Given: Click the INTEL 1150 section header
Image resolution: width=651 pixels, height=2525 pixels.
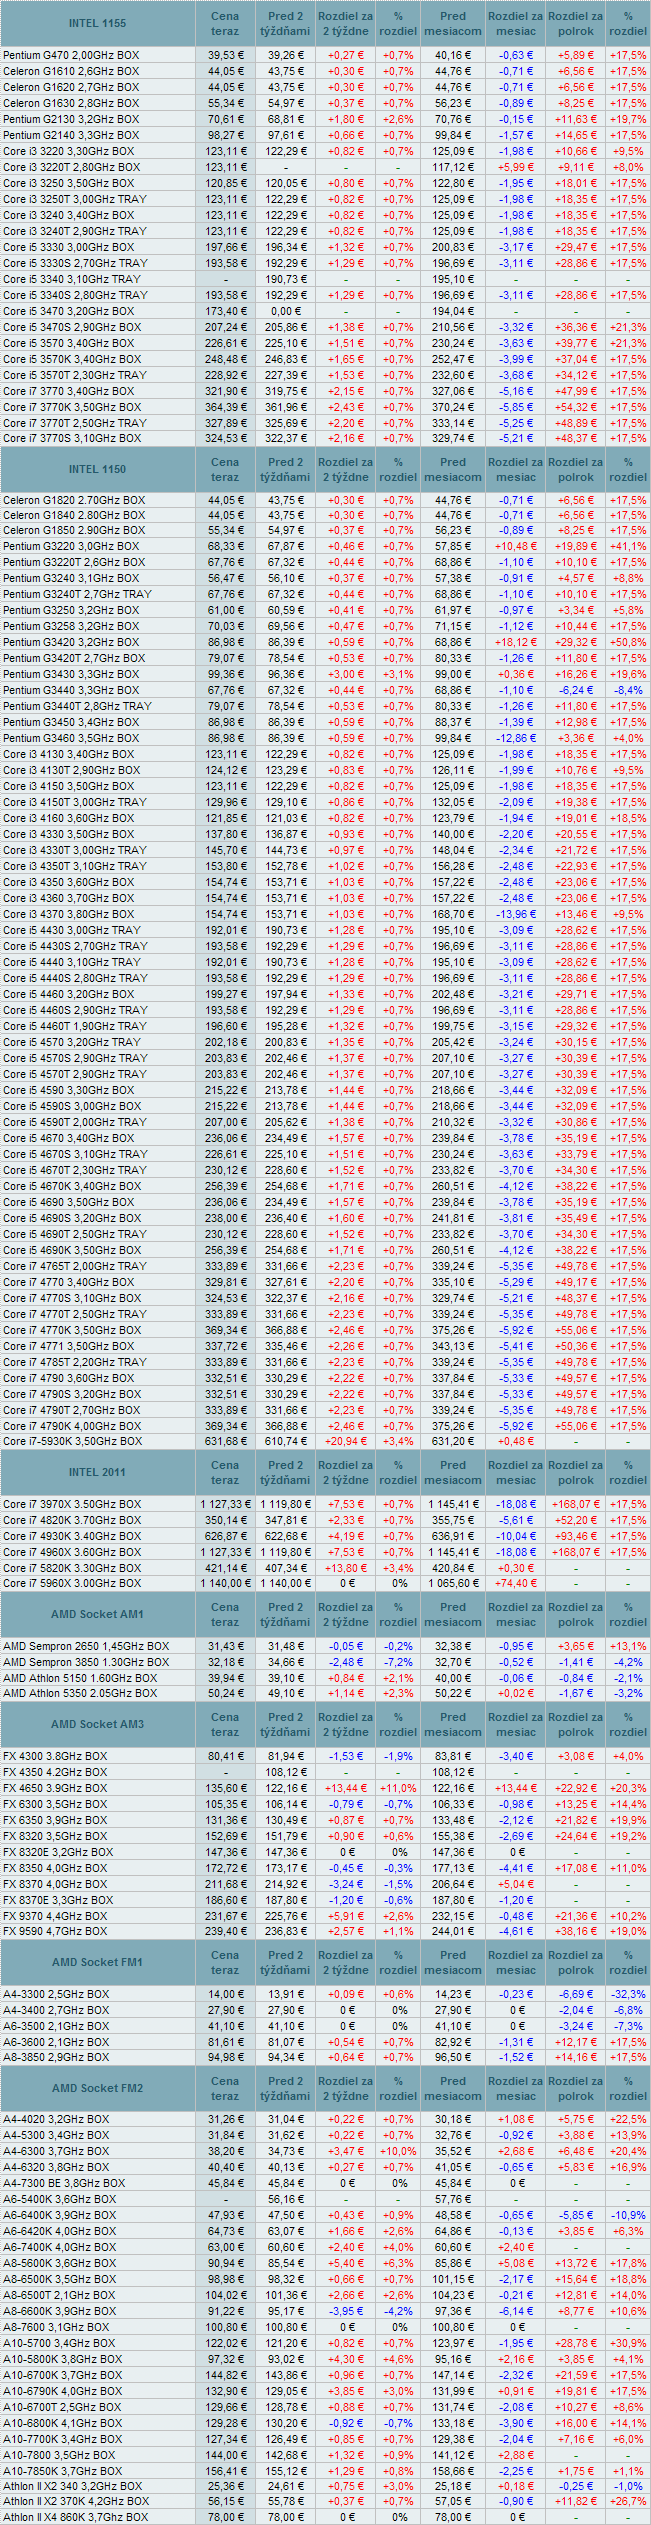Looking at the screenshot, I should [97, 469].
